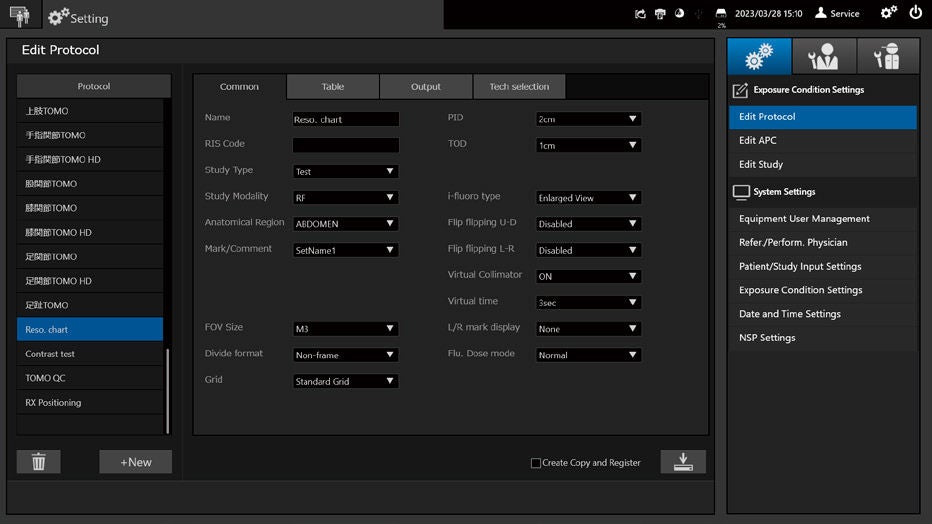Click the Protocol list header
The width and height of the screenshot is (932, 524).
[94, 86]
